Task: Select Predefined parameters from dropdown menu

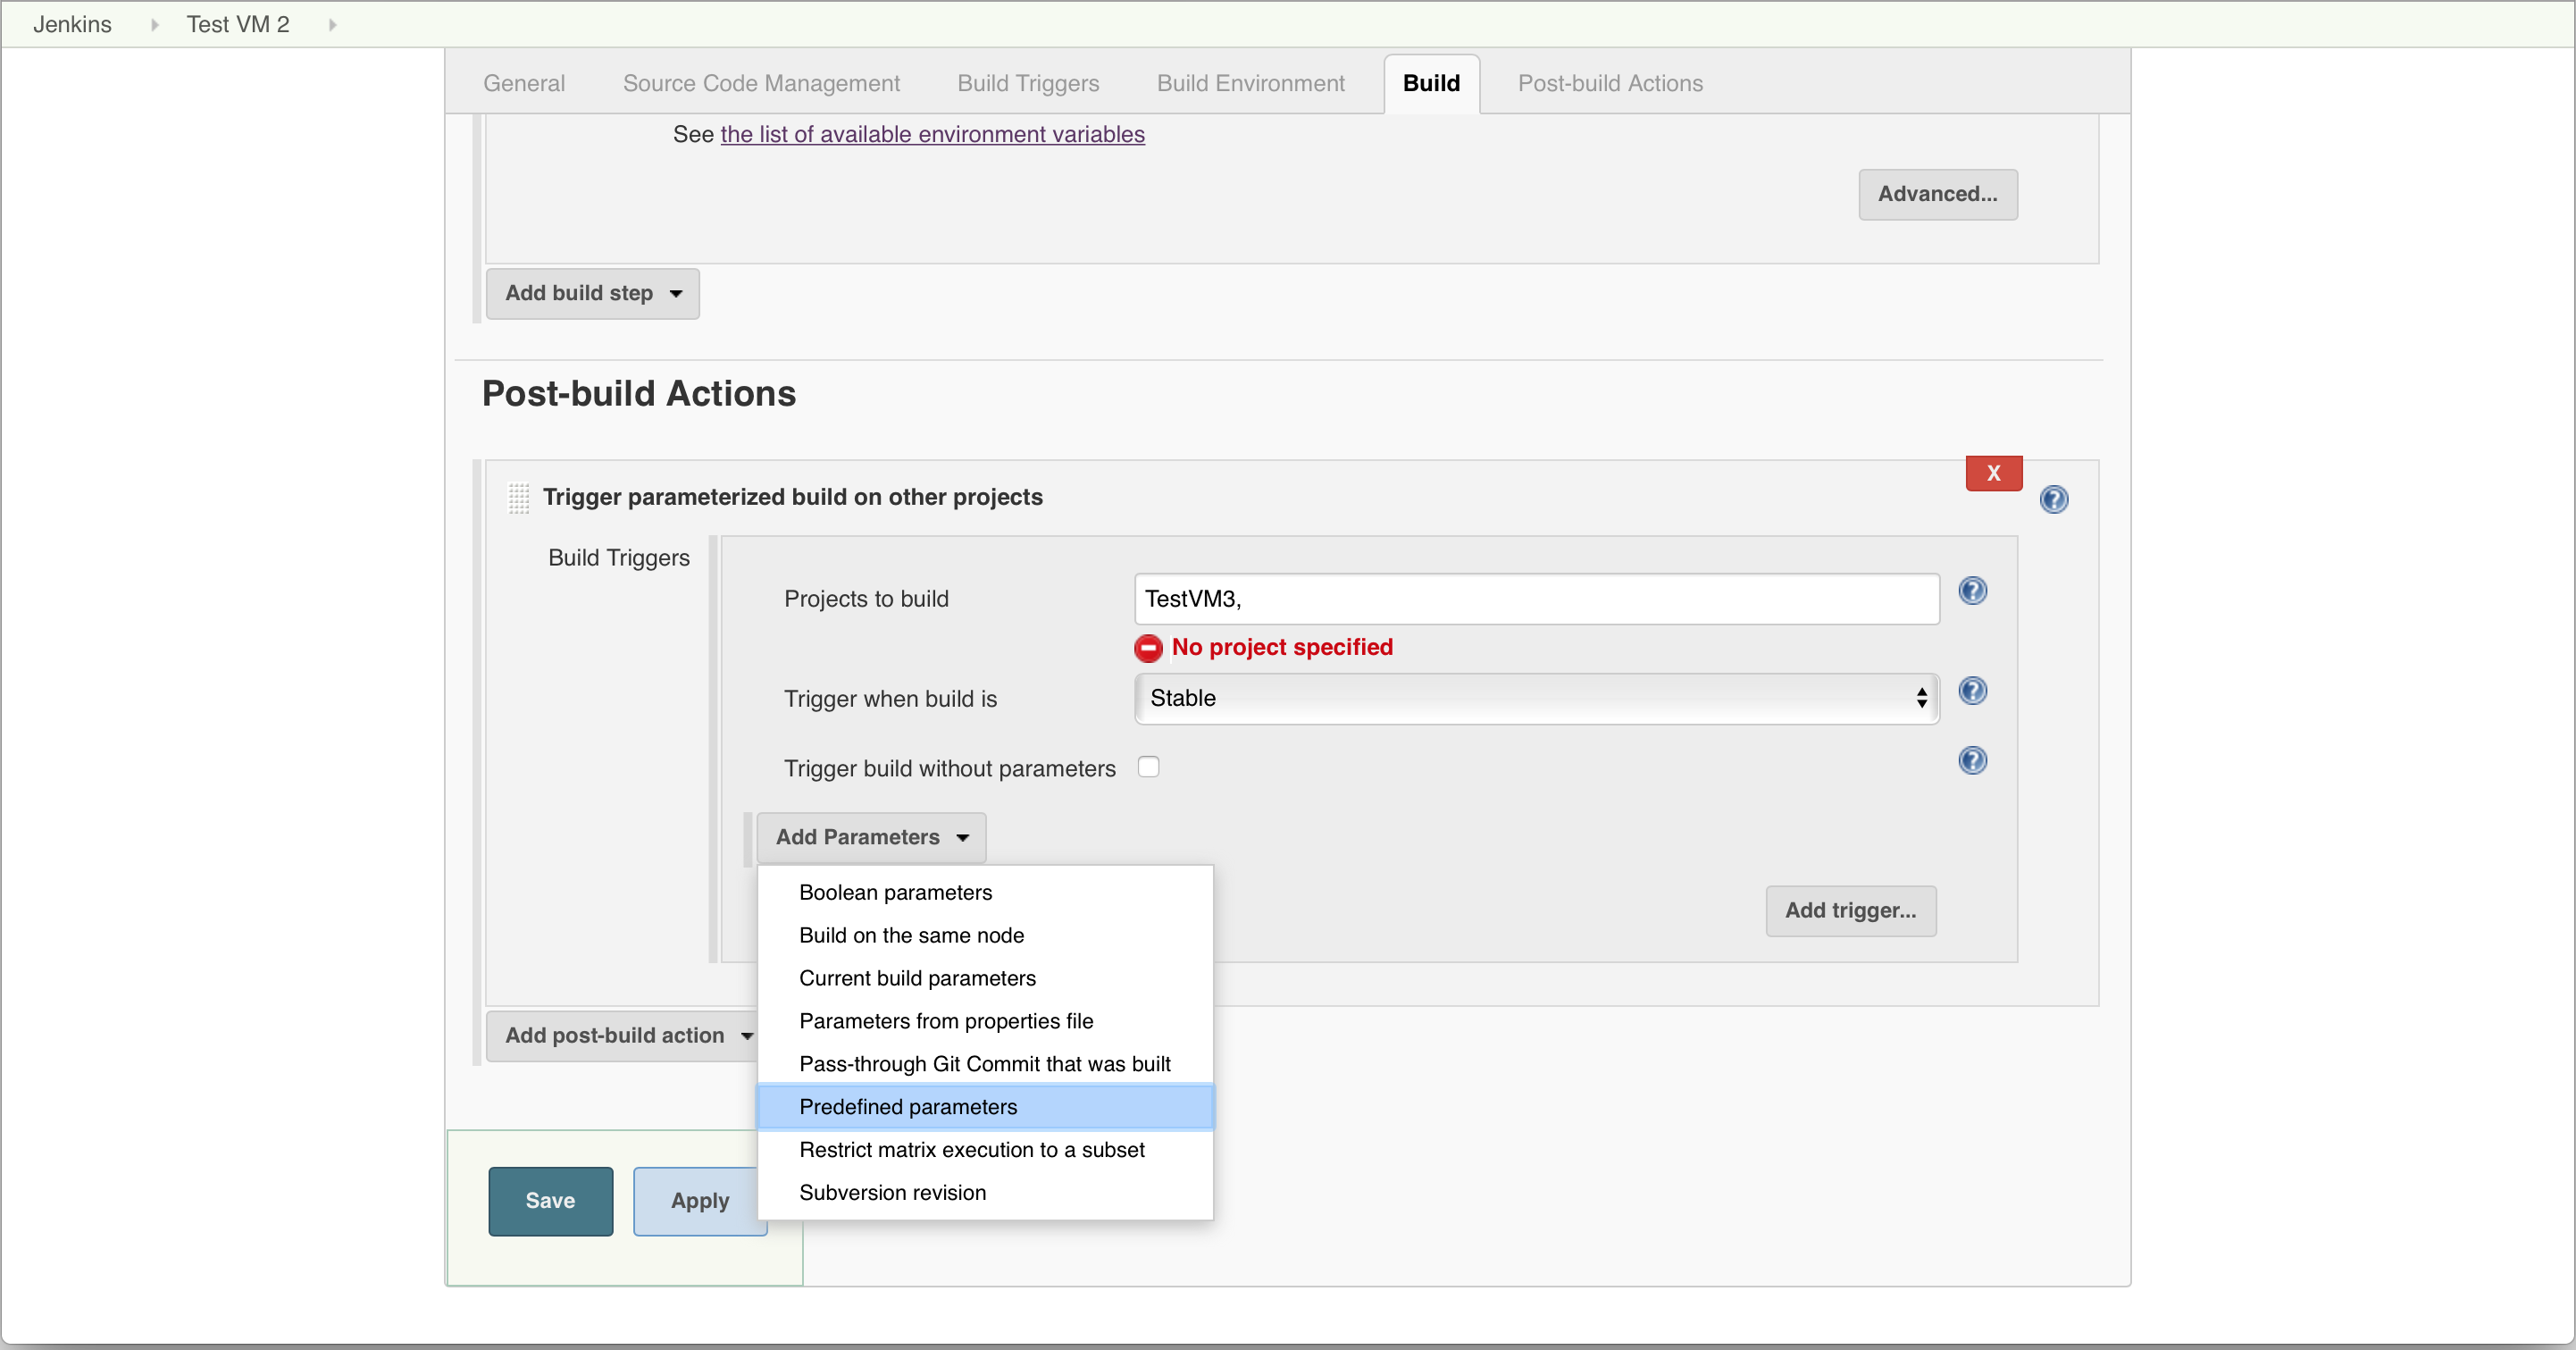Action: tap(908, 1106)
